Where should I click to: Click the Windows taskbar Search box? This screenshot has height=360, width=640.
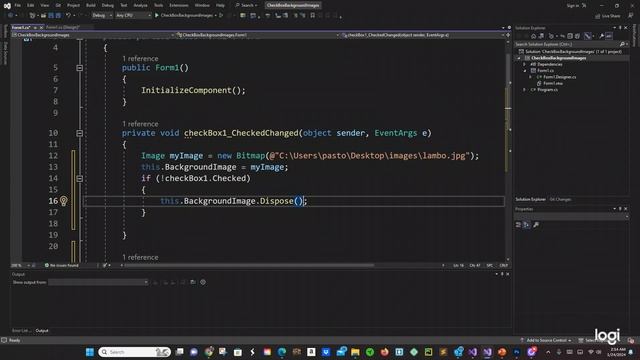[x=134, y=352]
